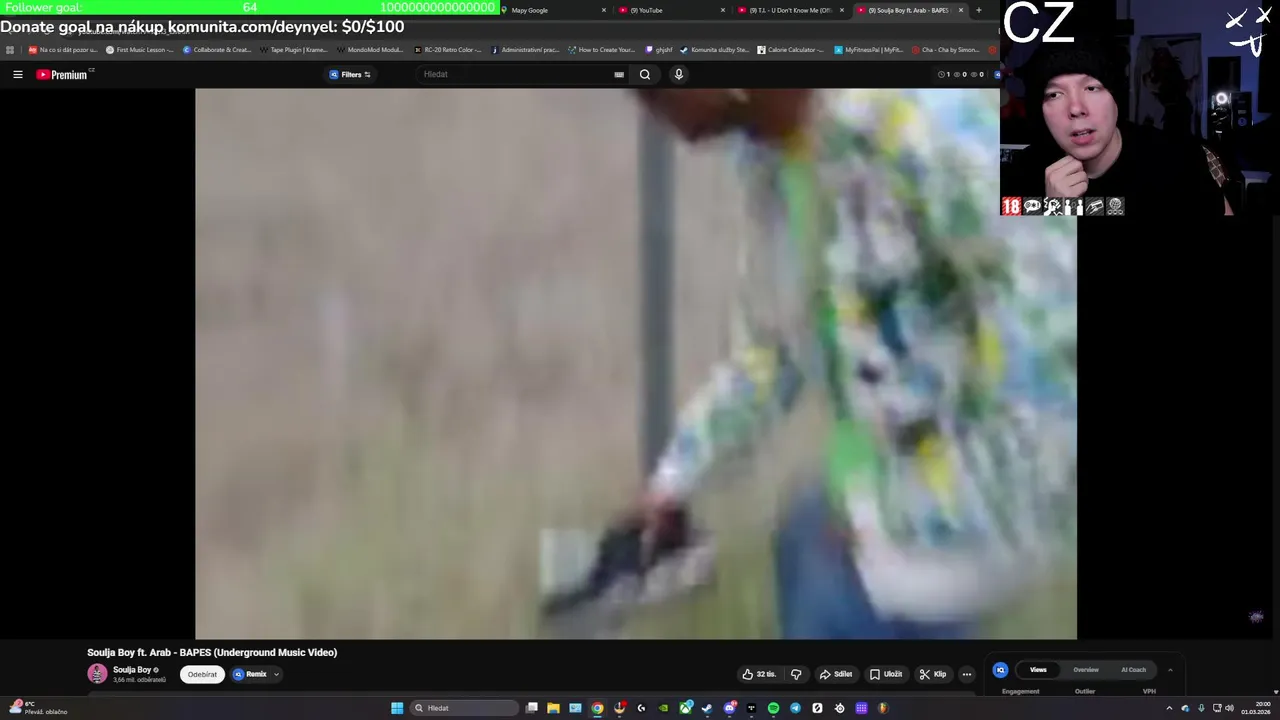Open a new browser tab with plus
The height and width of the screenshot is (720, 1280).
[978, 10]
